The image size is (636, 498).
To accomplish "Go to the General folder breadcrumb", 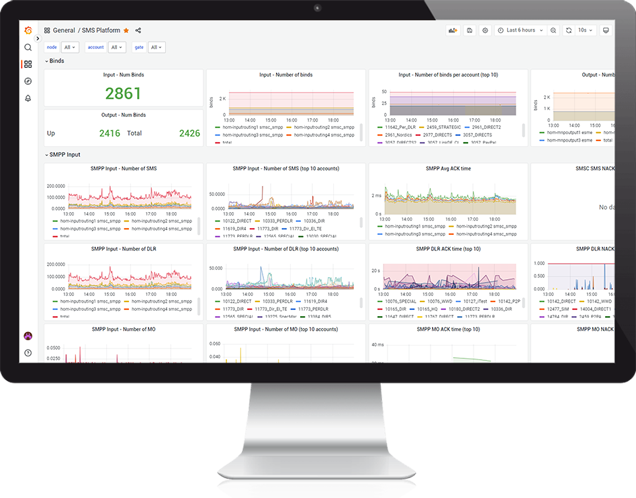I will (64, 30).
